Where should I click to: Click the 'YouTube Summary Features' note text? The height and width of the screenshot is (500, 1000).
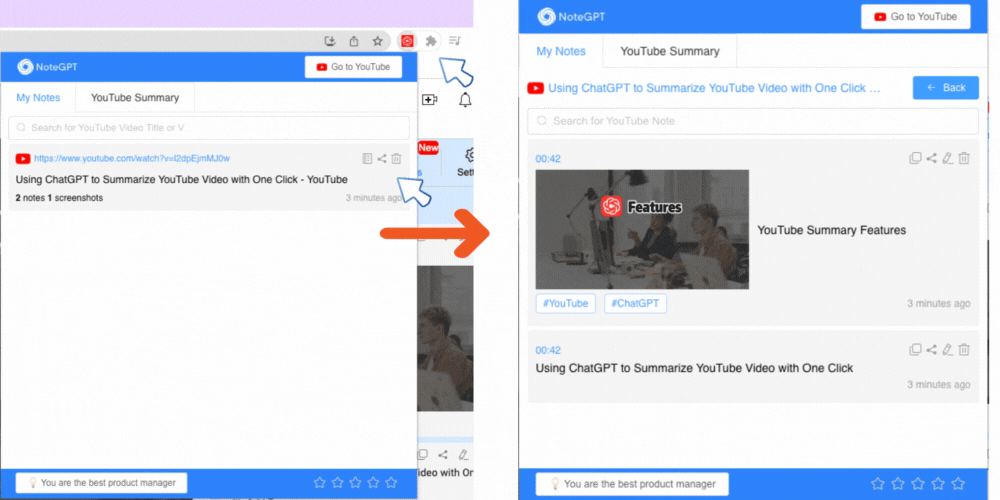pos(832,230)
